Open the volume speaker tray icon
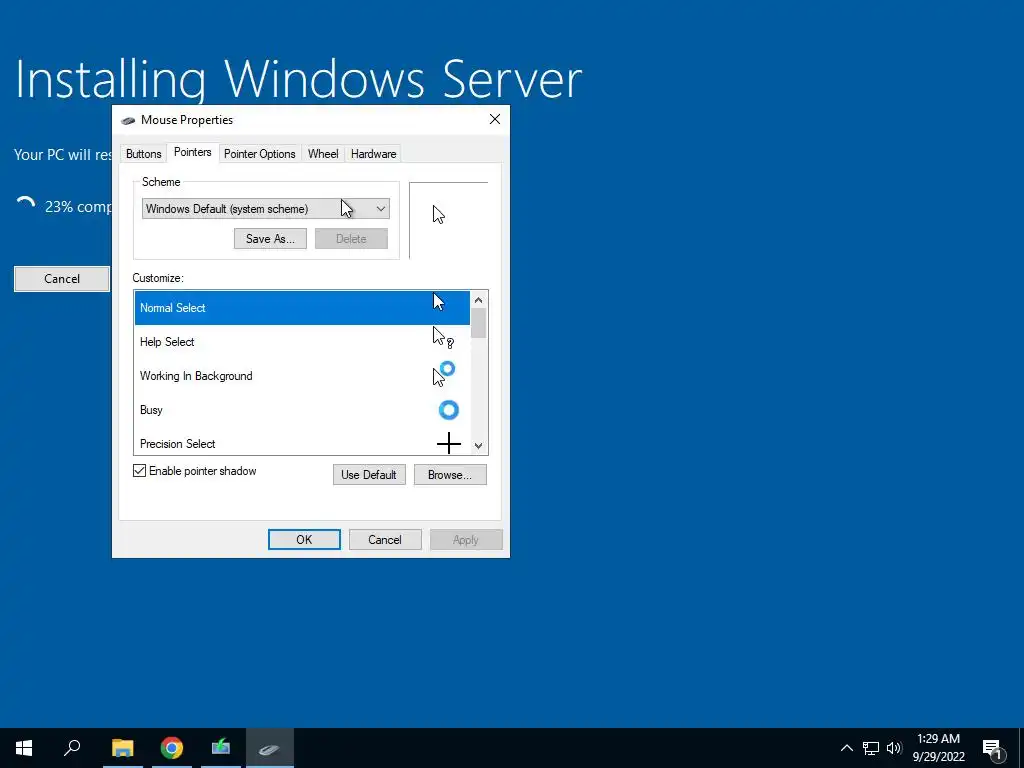This screenshot has height=768, width=1024. (894, 748)
